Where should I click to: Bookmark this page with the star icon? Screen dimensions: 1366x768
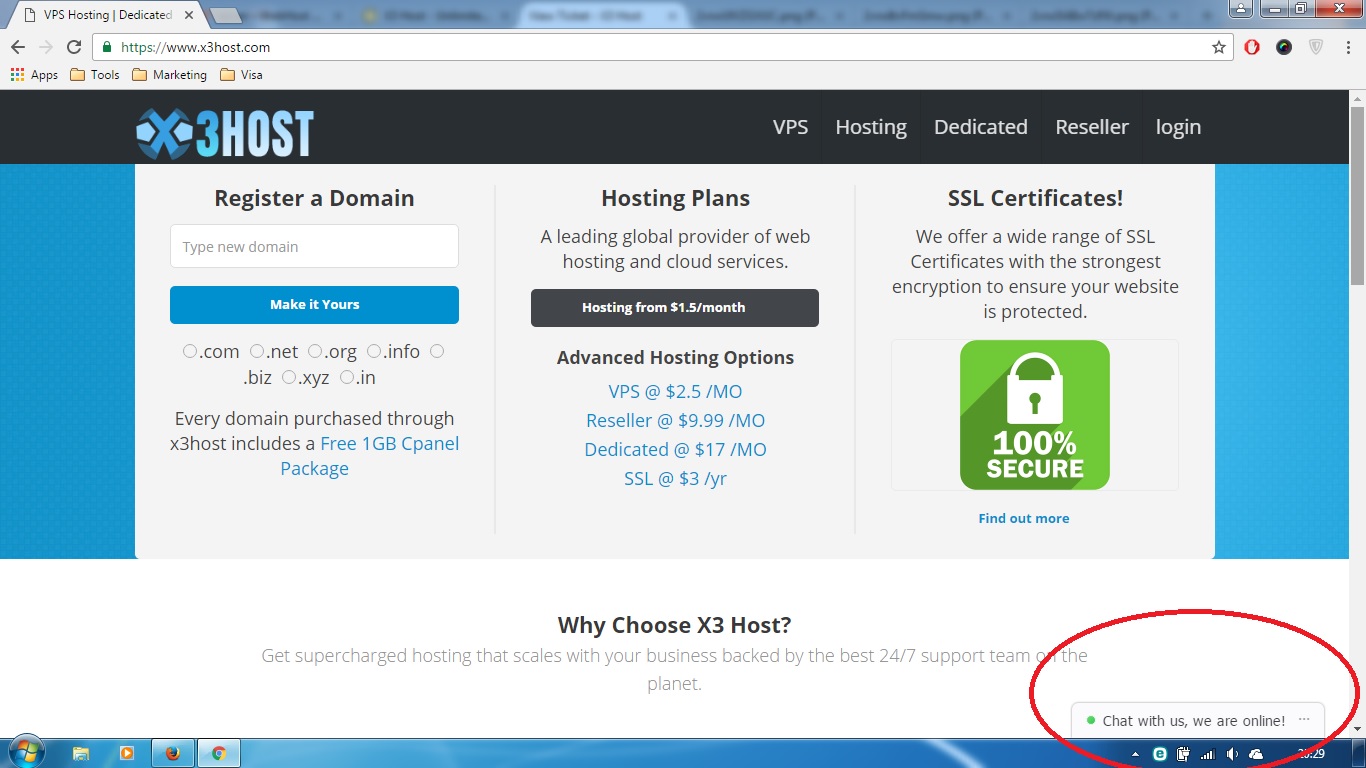[x=1219, y=47]
